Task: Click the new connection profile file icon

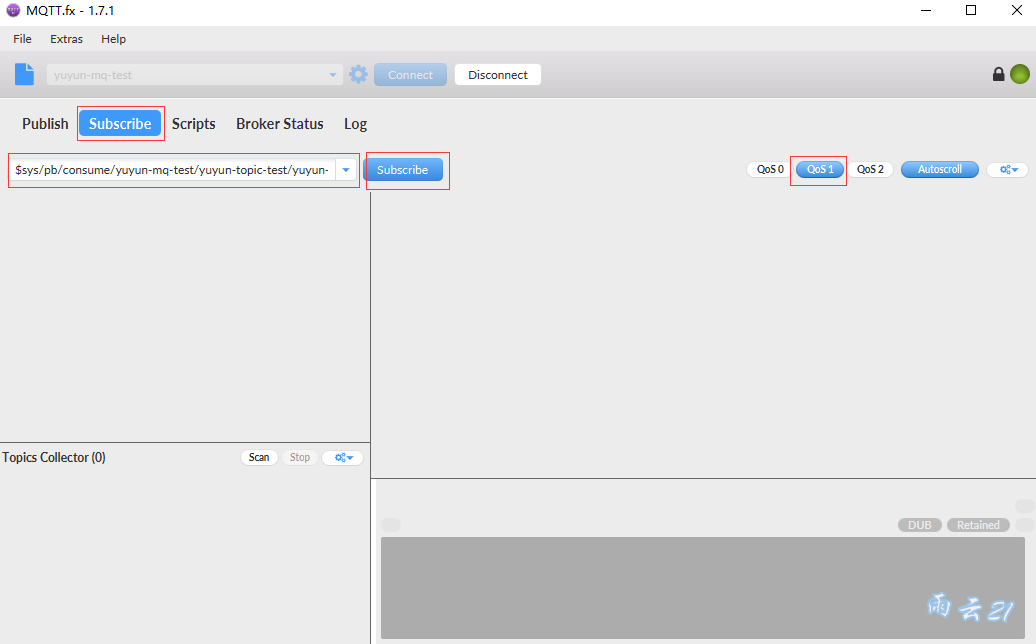Action: [24, 75]
